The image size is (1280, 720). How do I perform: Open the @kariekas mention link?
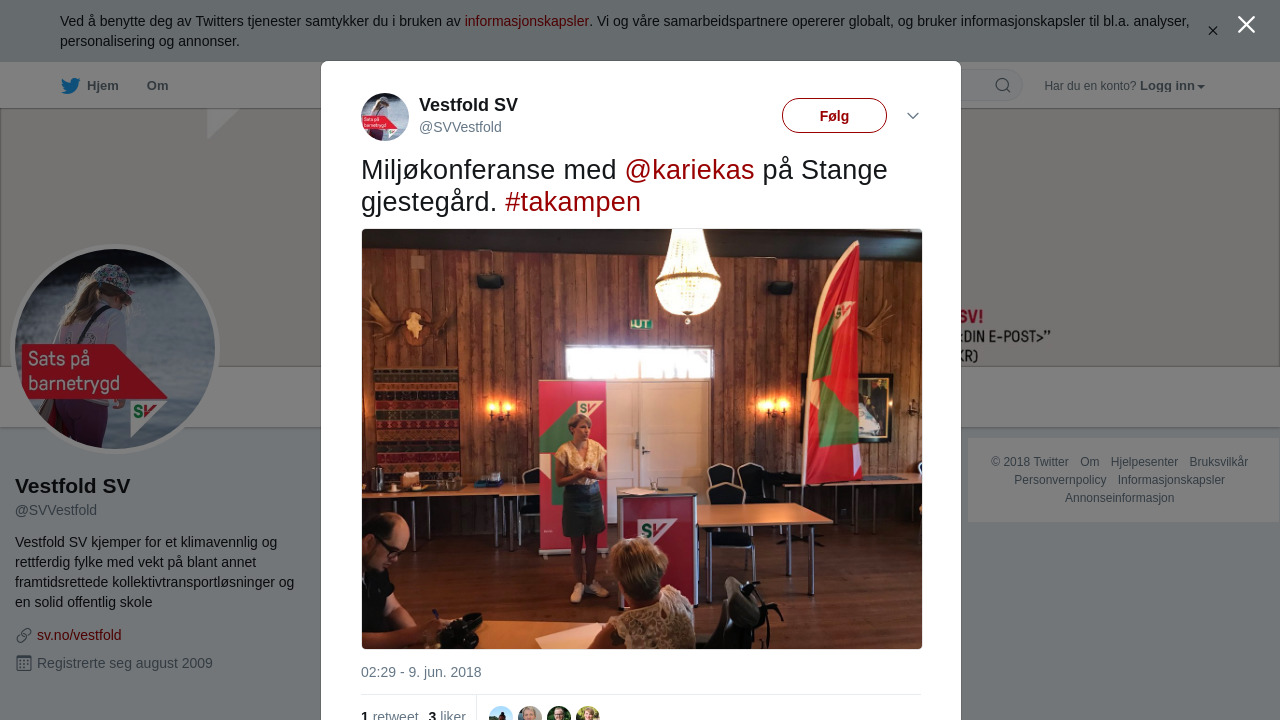(x=689, y=170)
